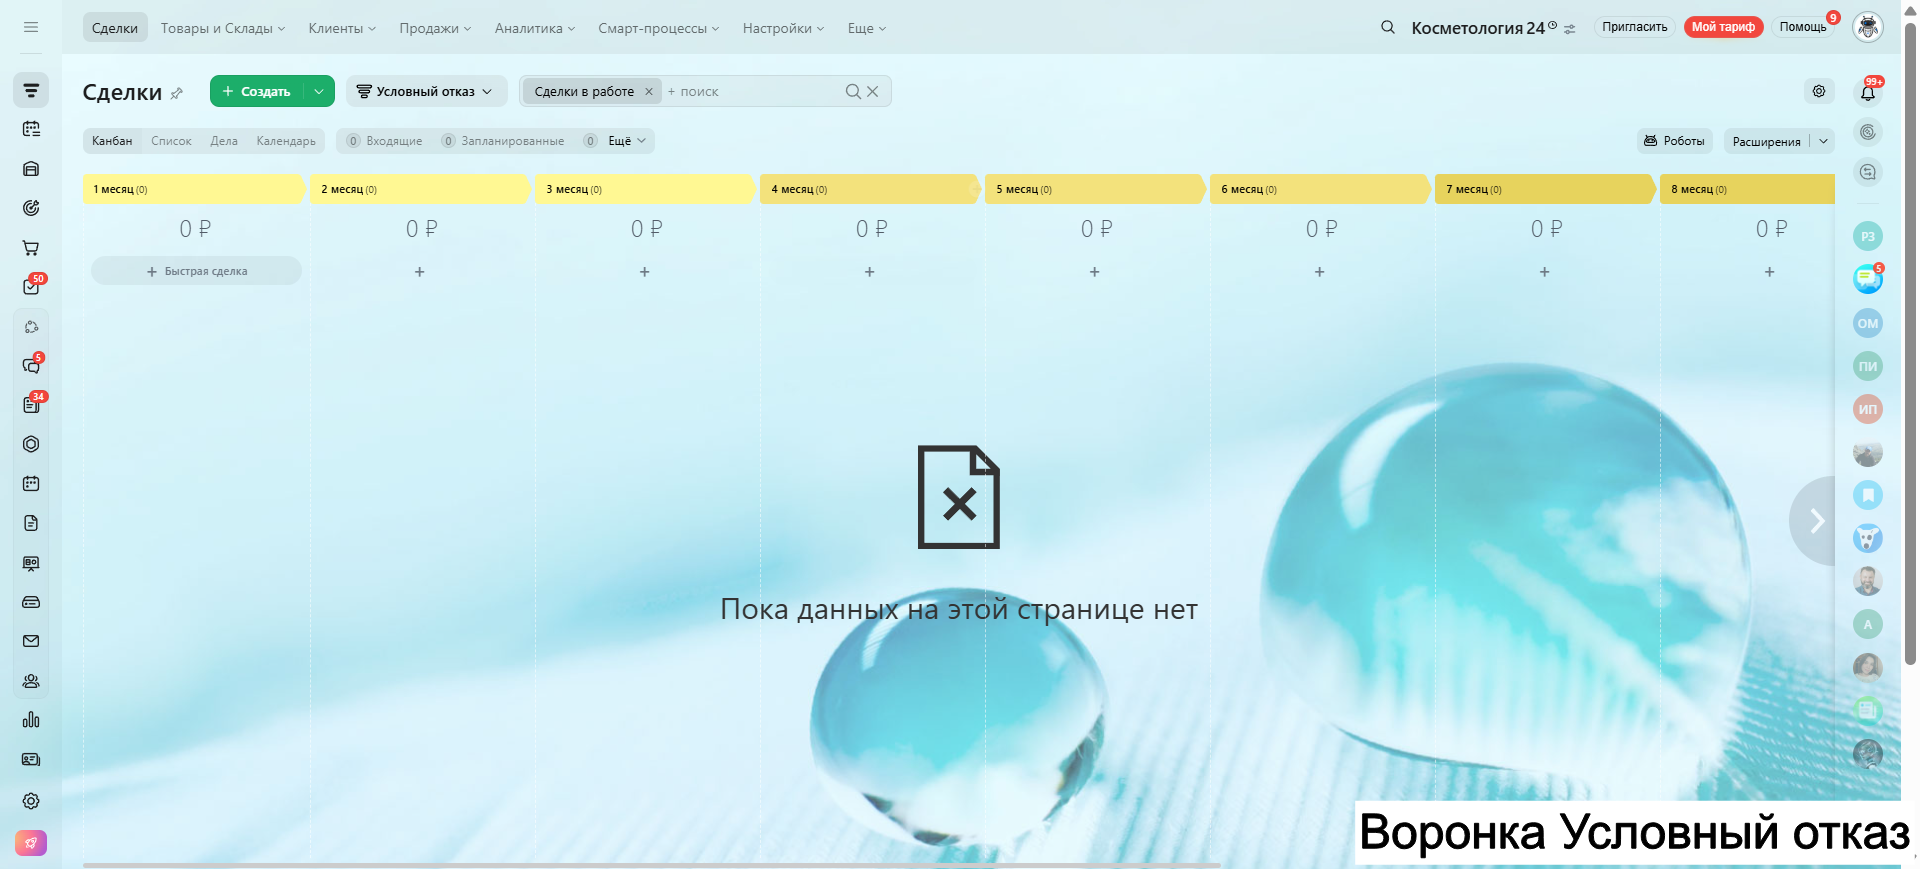1920x869 pixels.
Task: Open the 'Условный отказ' funnel dropdown
Action: tap(426, 91)
